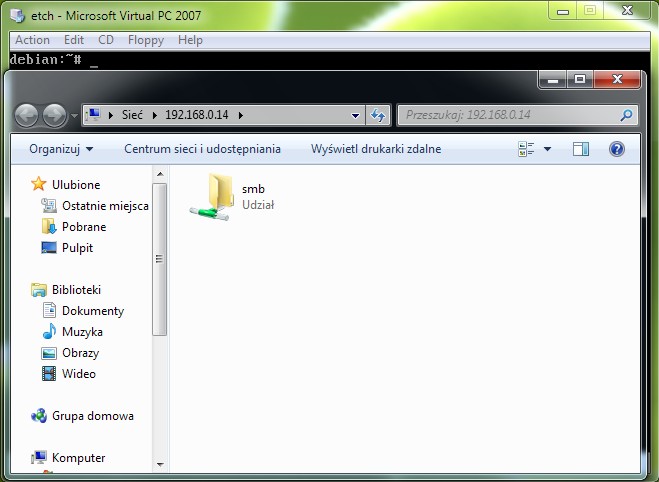Click the navigation pane scroll up arrow
The image size is (659, 482).
pyautogui.click(x=160, y=174)
